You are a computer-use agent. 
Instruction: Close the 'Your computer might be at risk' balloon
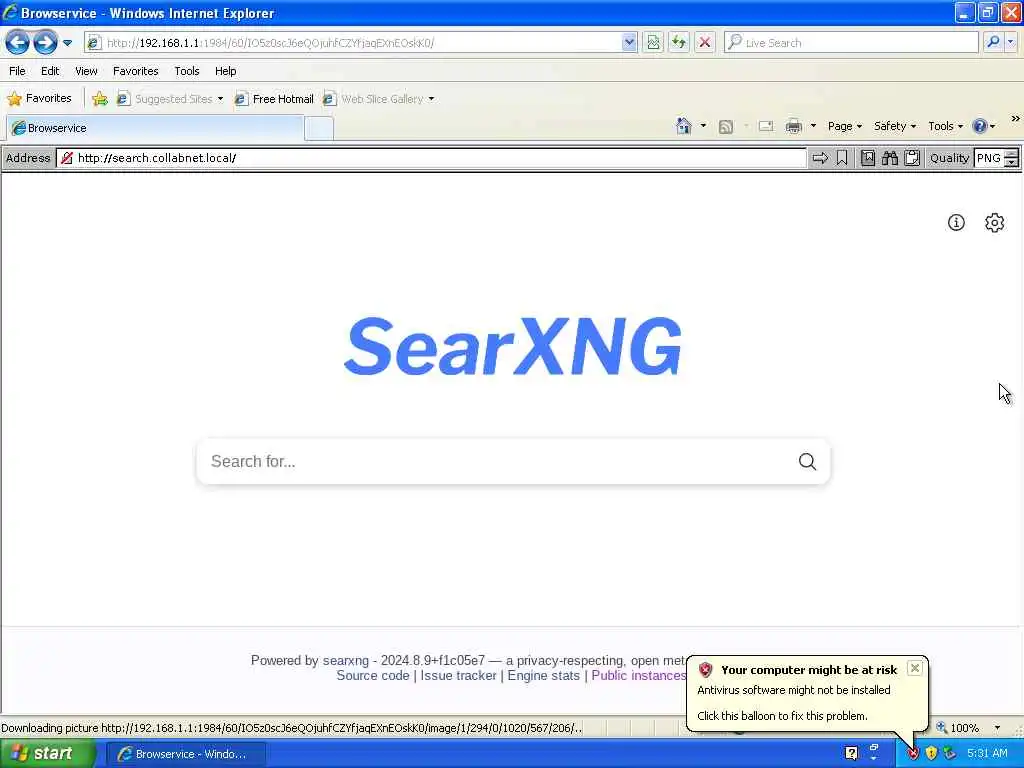(915, 667)
